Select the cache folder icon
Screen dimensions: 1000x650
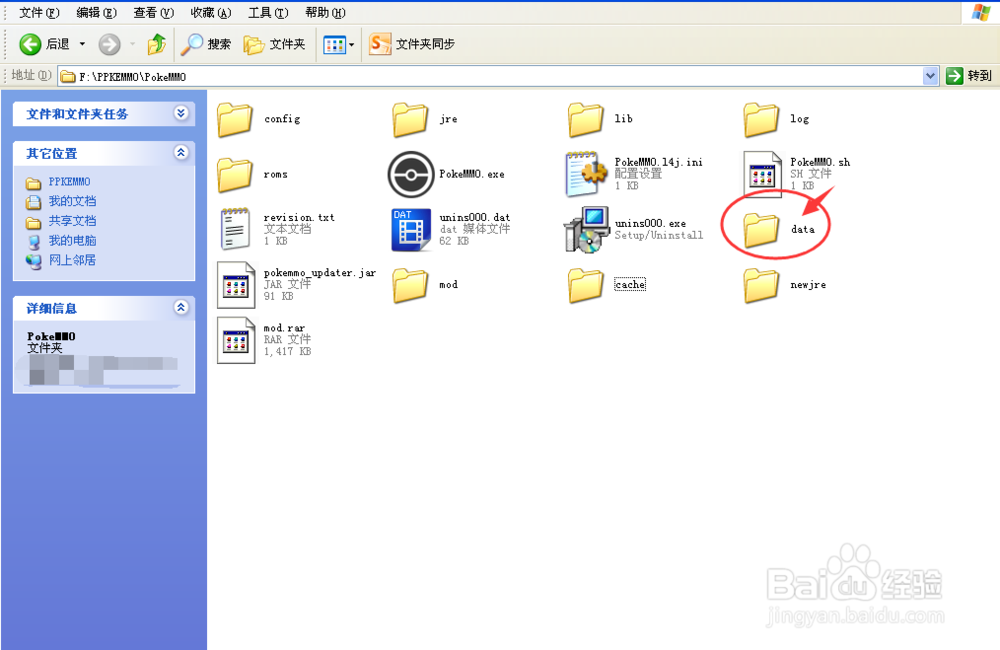point(585,285)
